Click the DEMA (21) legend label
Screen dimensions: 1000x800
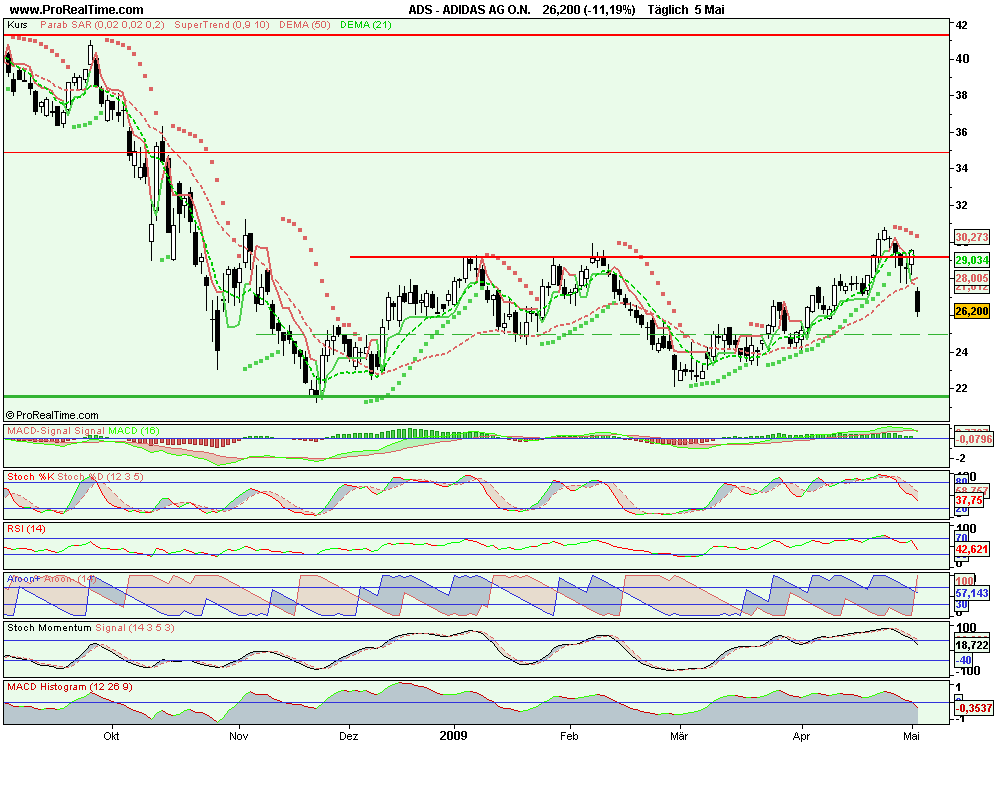pos(366,23)
